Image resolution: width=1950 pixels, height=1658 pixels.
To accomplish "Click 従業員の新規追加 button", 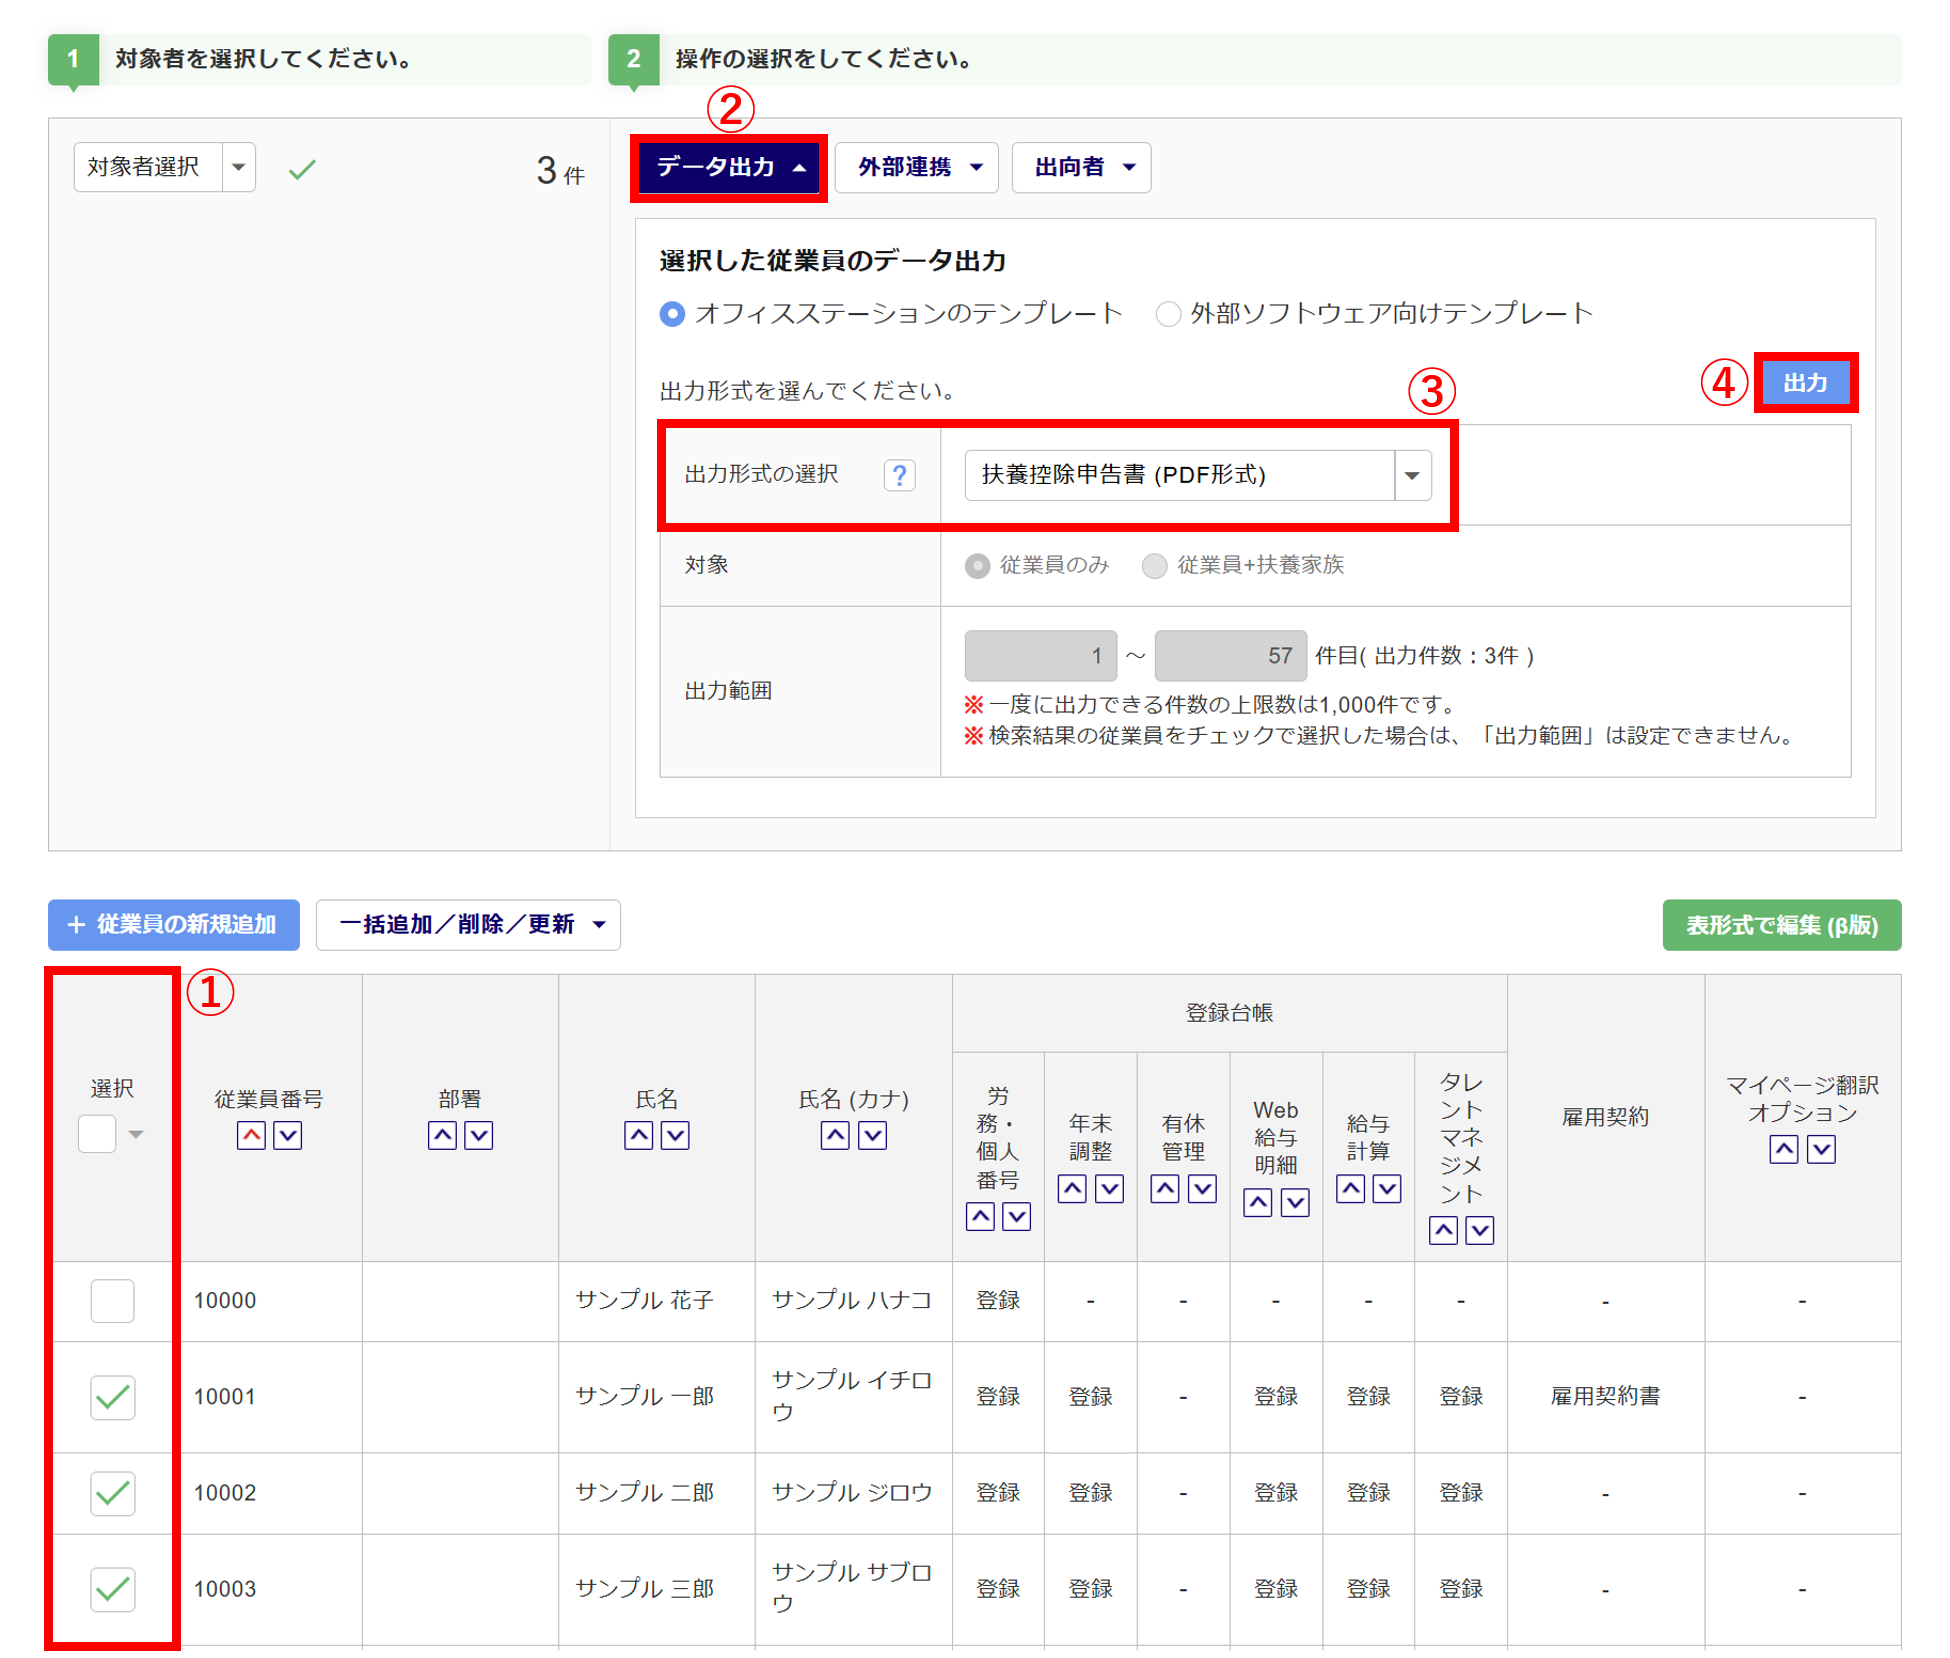I will (x=174, y=925).
